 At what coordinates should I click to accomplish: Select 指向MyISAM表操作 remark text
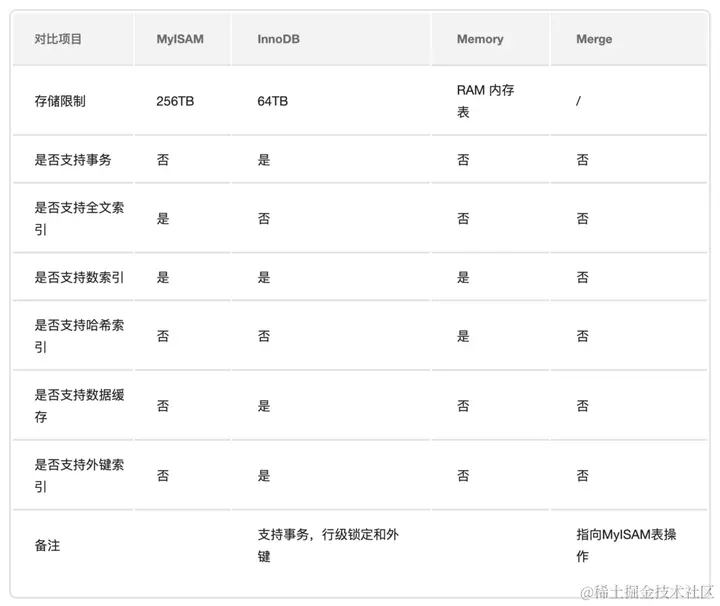[626, 545]
